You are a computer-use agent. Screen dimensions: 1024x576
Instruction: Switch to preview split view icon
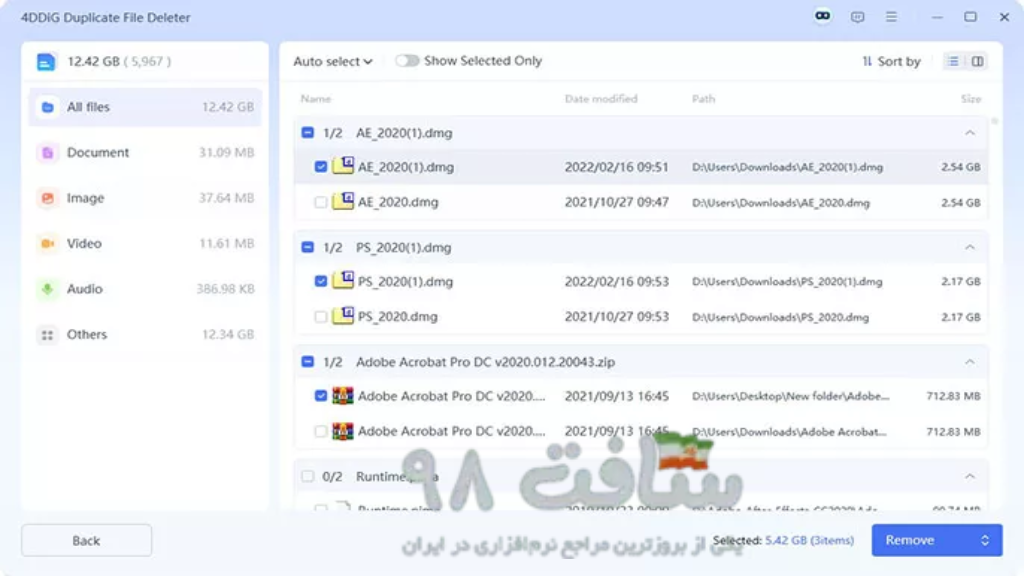pos(978,61)
